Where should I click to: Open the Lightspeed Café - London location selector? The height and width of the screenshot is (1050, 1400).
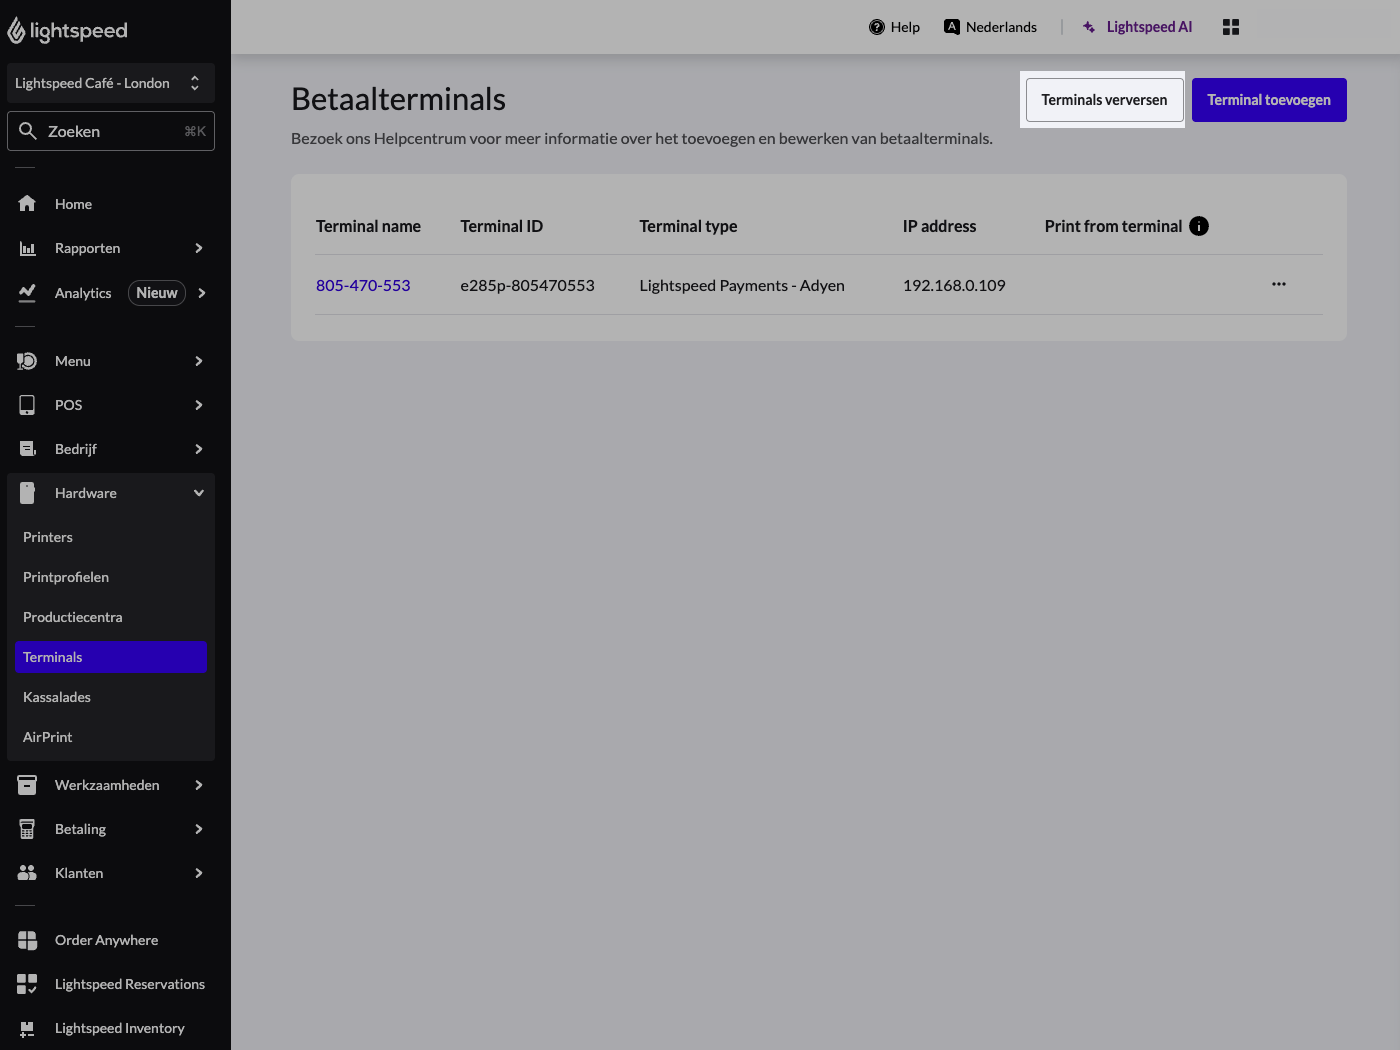click(110, 83)
